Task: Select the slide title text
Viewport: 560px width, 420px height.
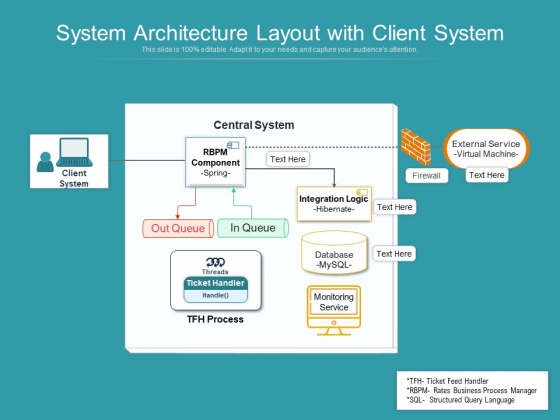Action: click(280, 33)
